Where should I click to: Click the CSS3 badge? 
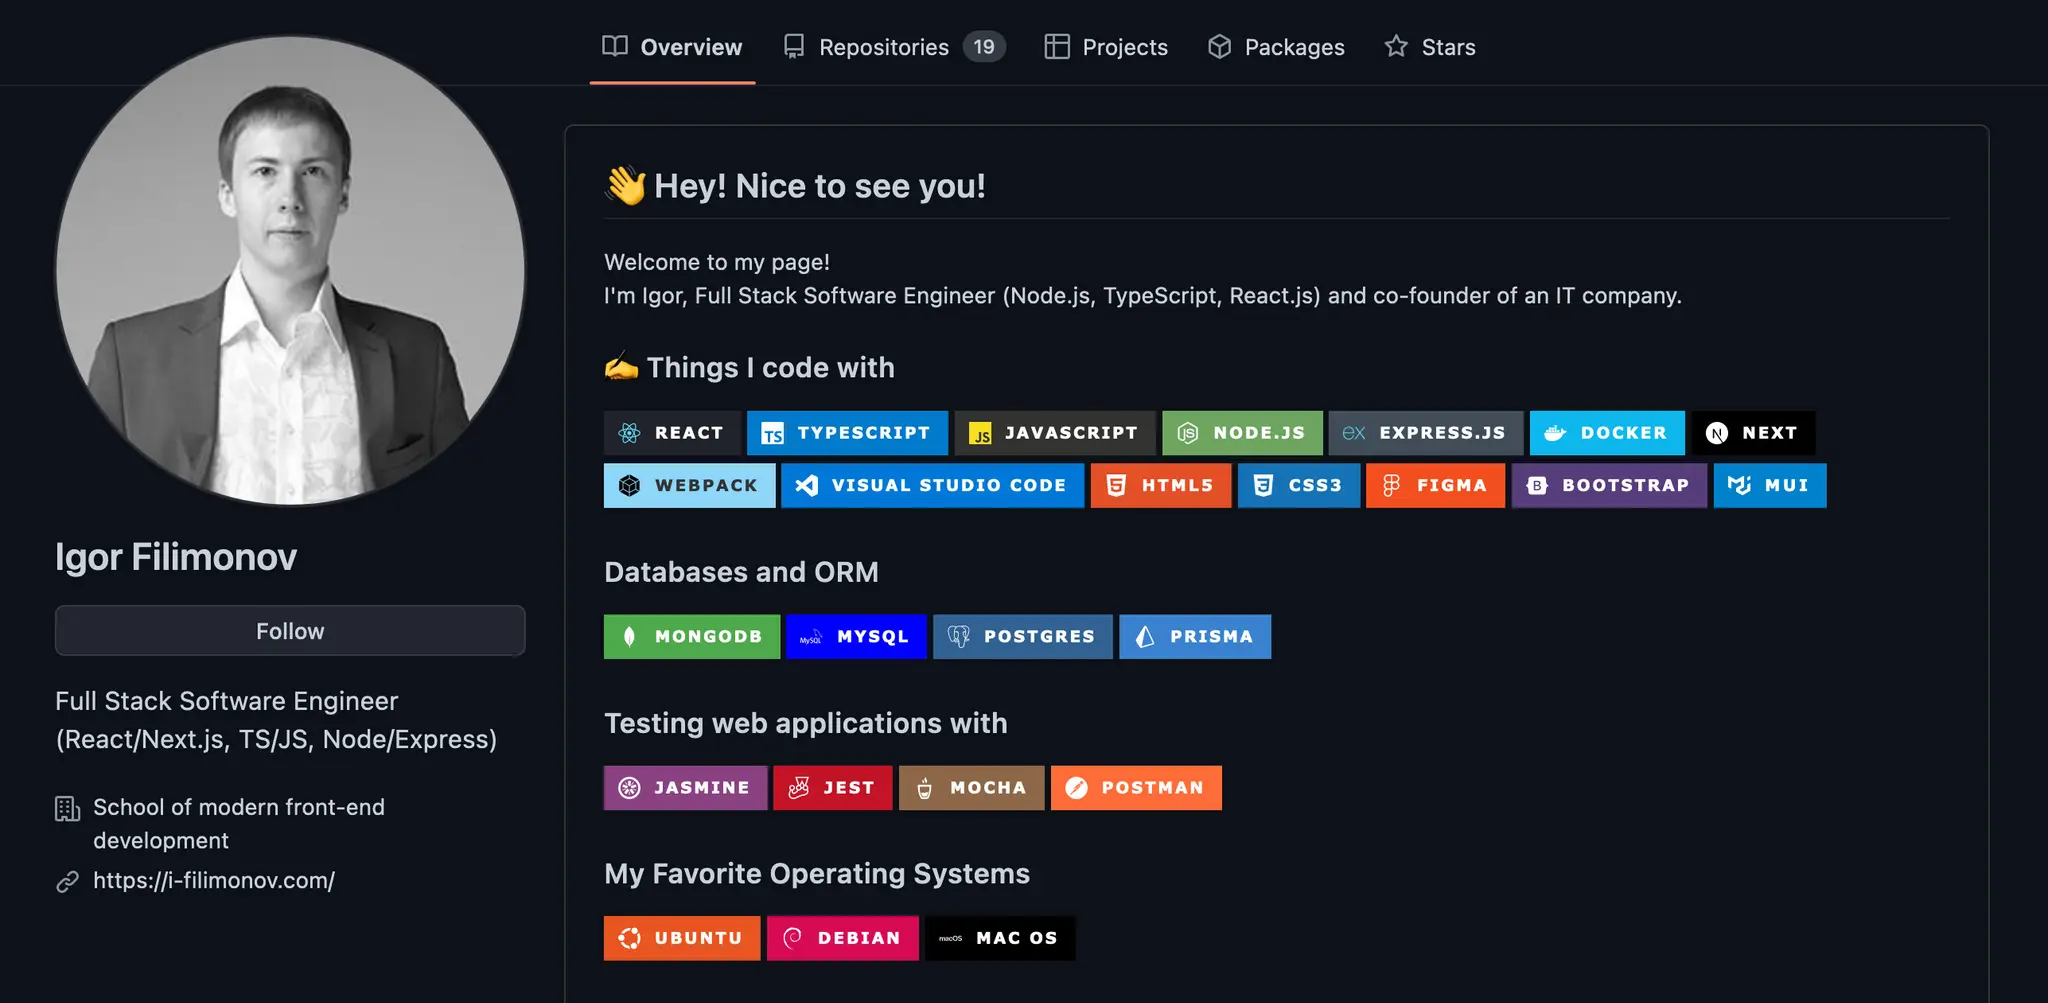point(1299,485)
